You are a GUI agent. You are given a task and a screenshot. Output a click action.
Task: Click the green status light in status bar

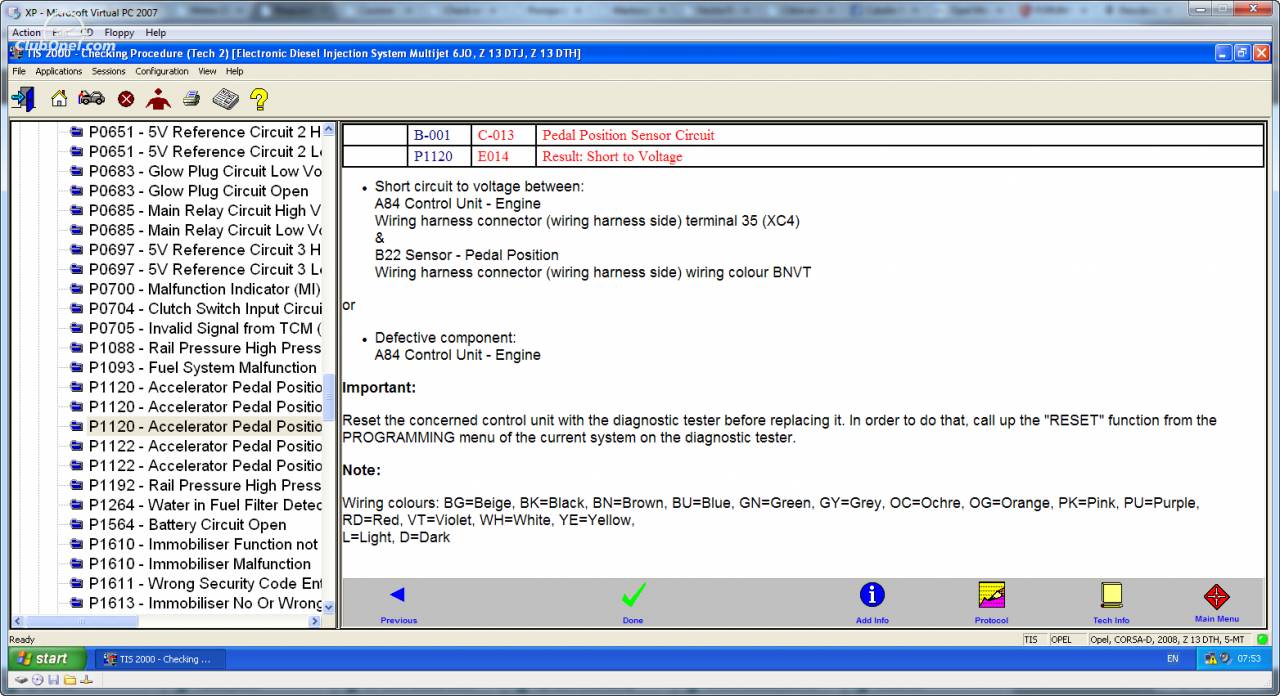click(x=1262, y=640)
